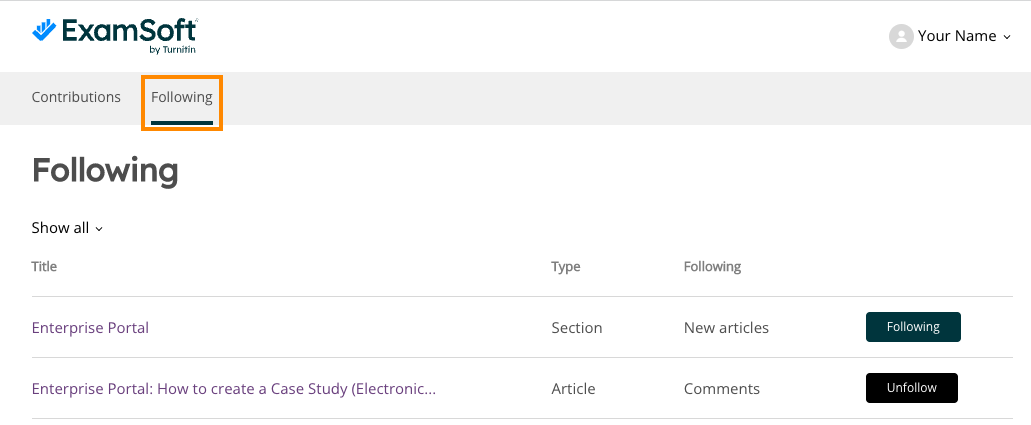The image size is (1031, 425).
Task: Open the Enterprise Portal section link
Action: (90, 328)
